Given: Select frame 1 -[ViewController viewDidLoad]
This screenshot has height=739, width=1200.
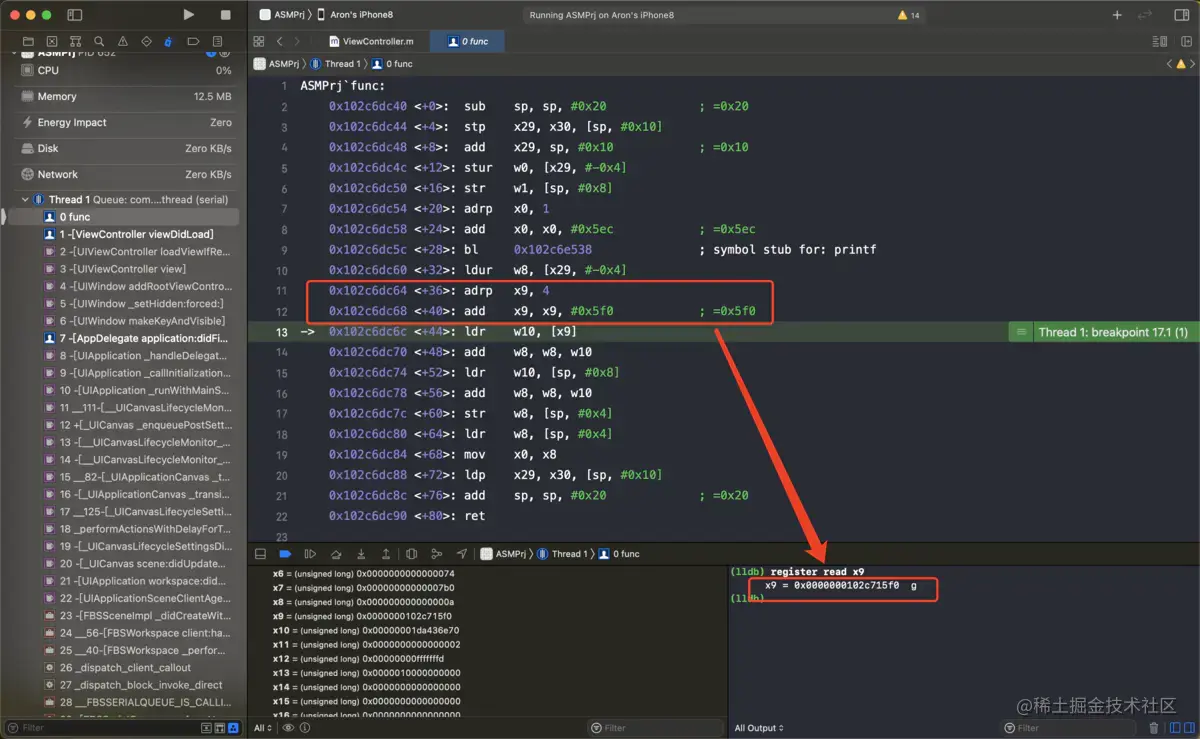Looking at the screenshot, I should tap(126, 234).
